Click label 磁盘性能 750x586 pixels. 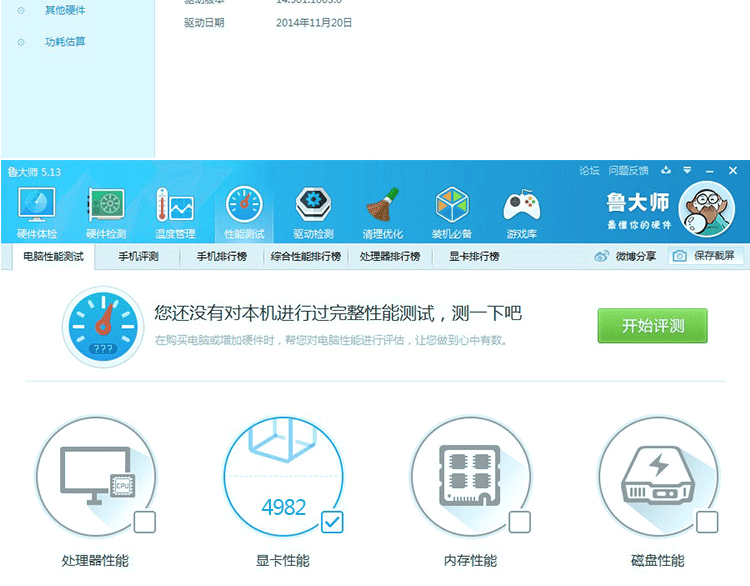[658, 561]
